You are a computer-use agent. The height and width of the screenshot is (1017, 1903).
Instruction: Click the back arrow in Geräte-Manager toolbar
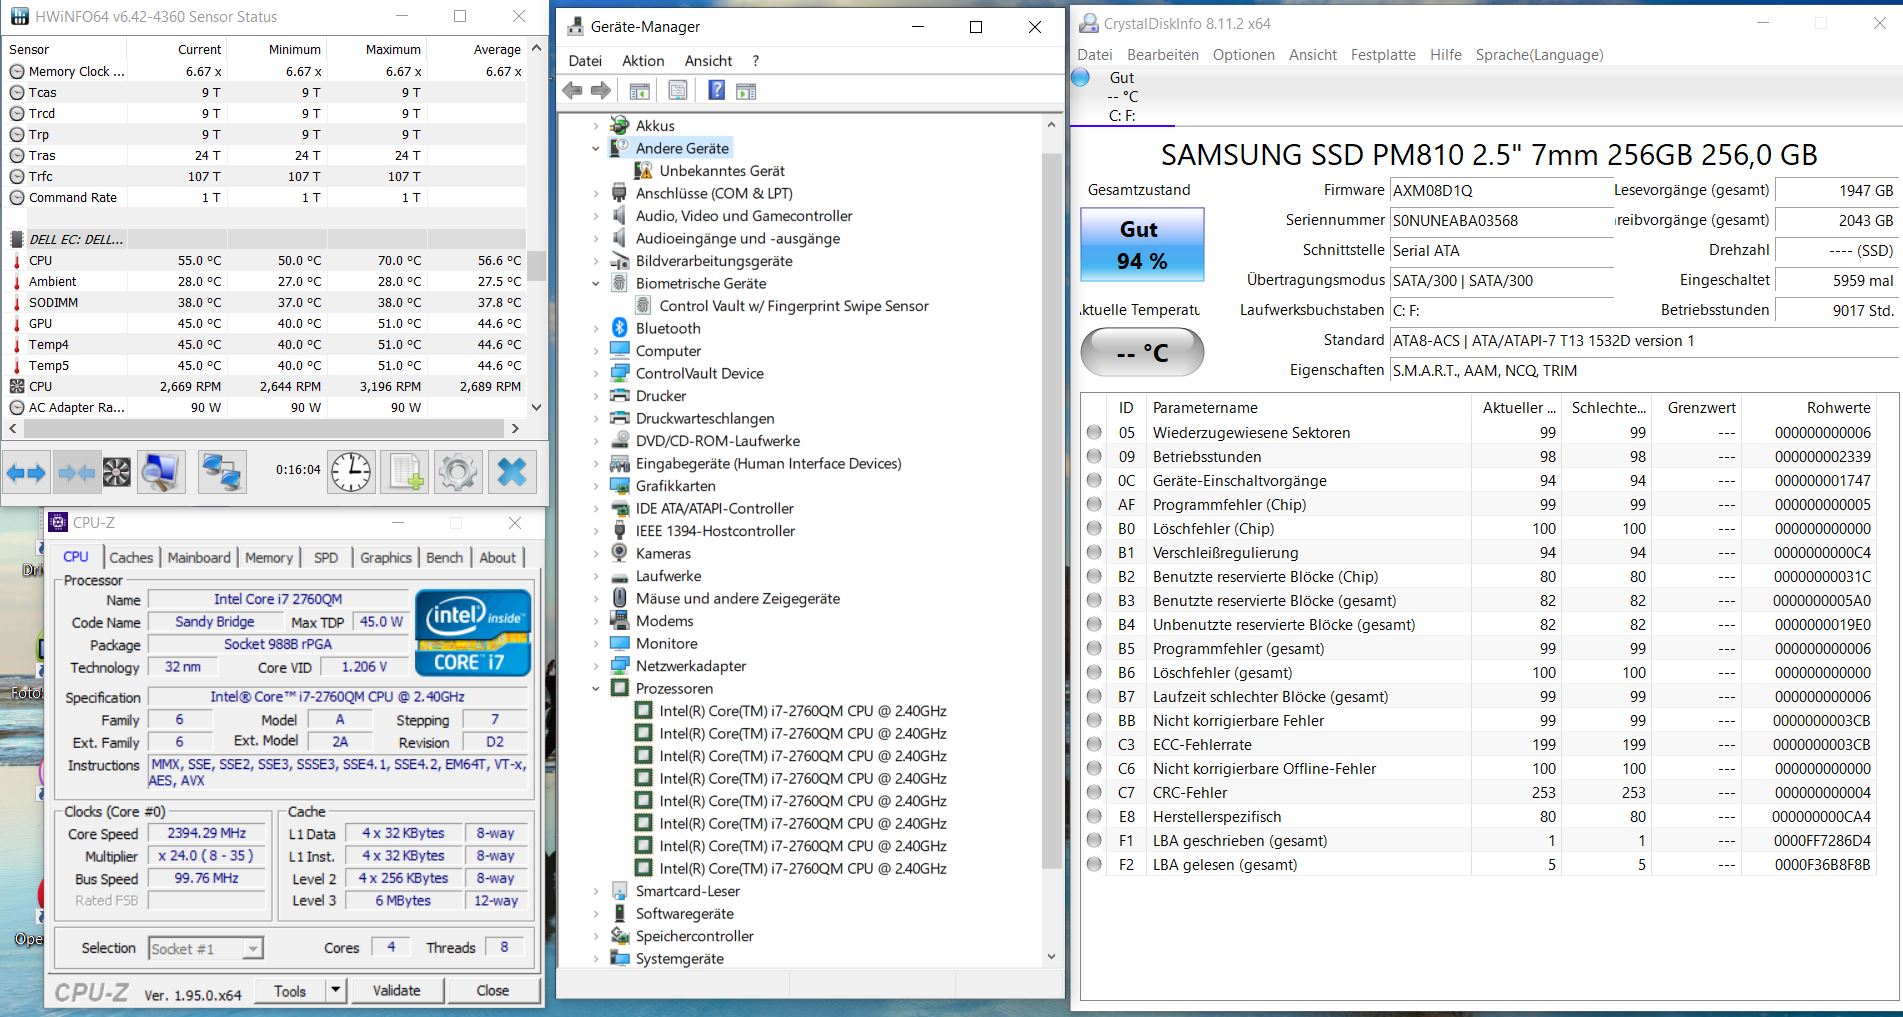click(x=573, y=91)
